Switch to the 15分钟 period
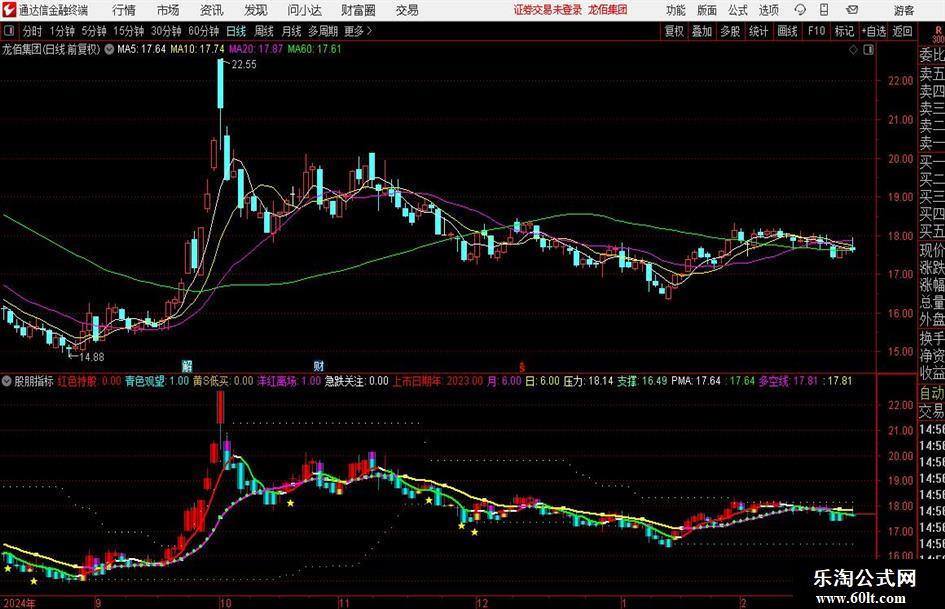 coord(128,31)
